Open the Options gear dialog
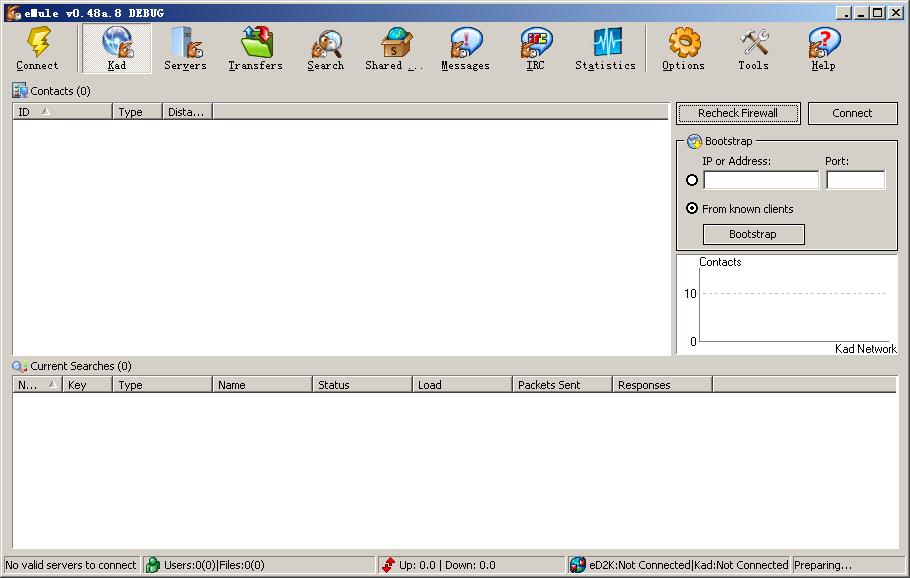The image size is (910, 578). [x=683, y=49]
